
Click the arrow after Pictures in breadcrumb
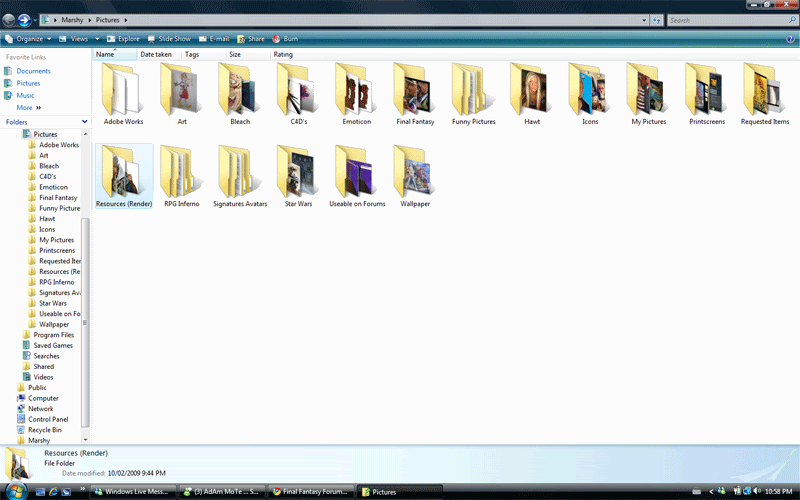click(x=126, y=20)
